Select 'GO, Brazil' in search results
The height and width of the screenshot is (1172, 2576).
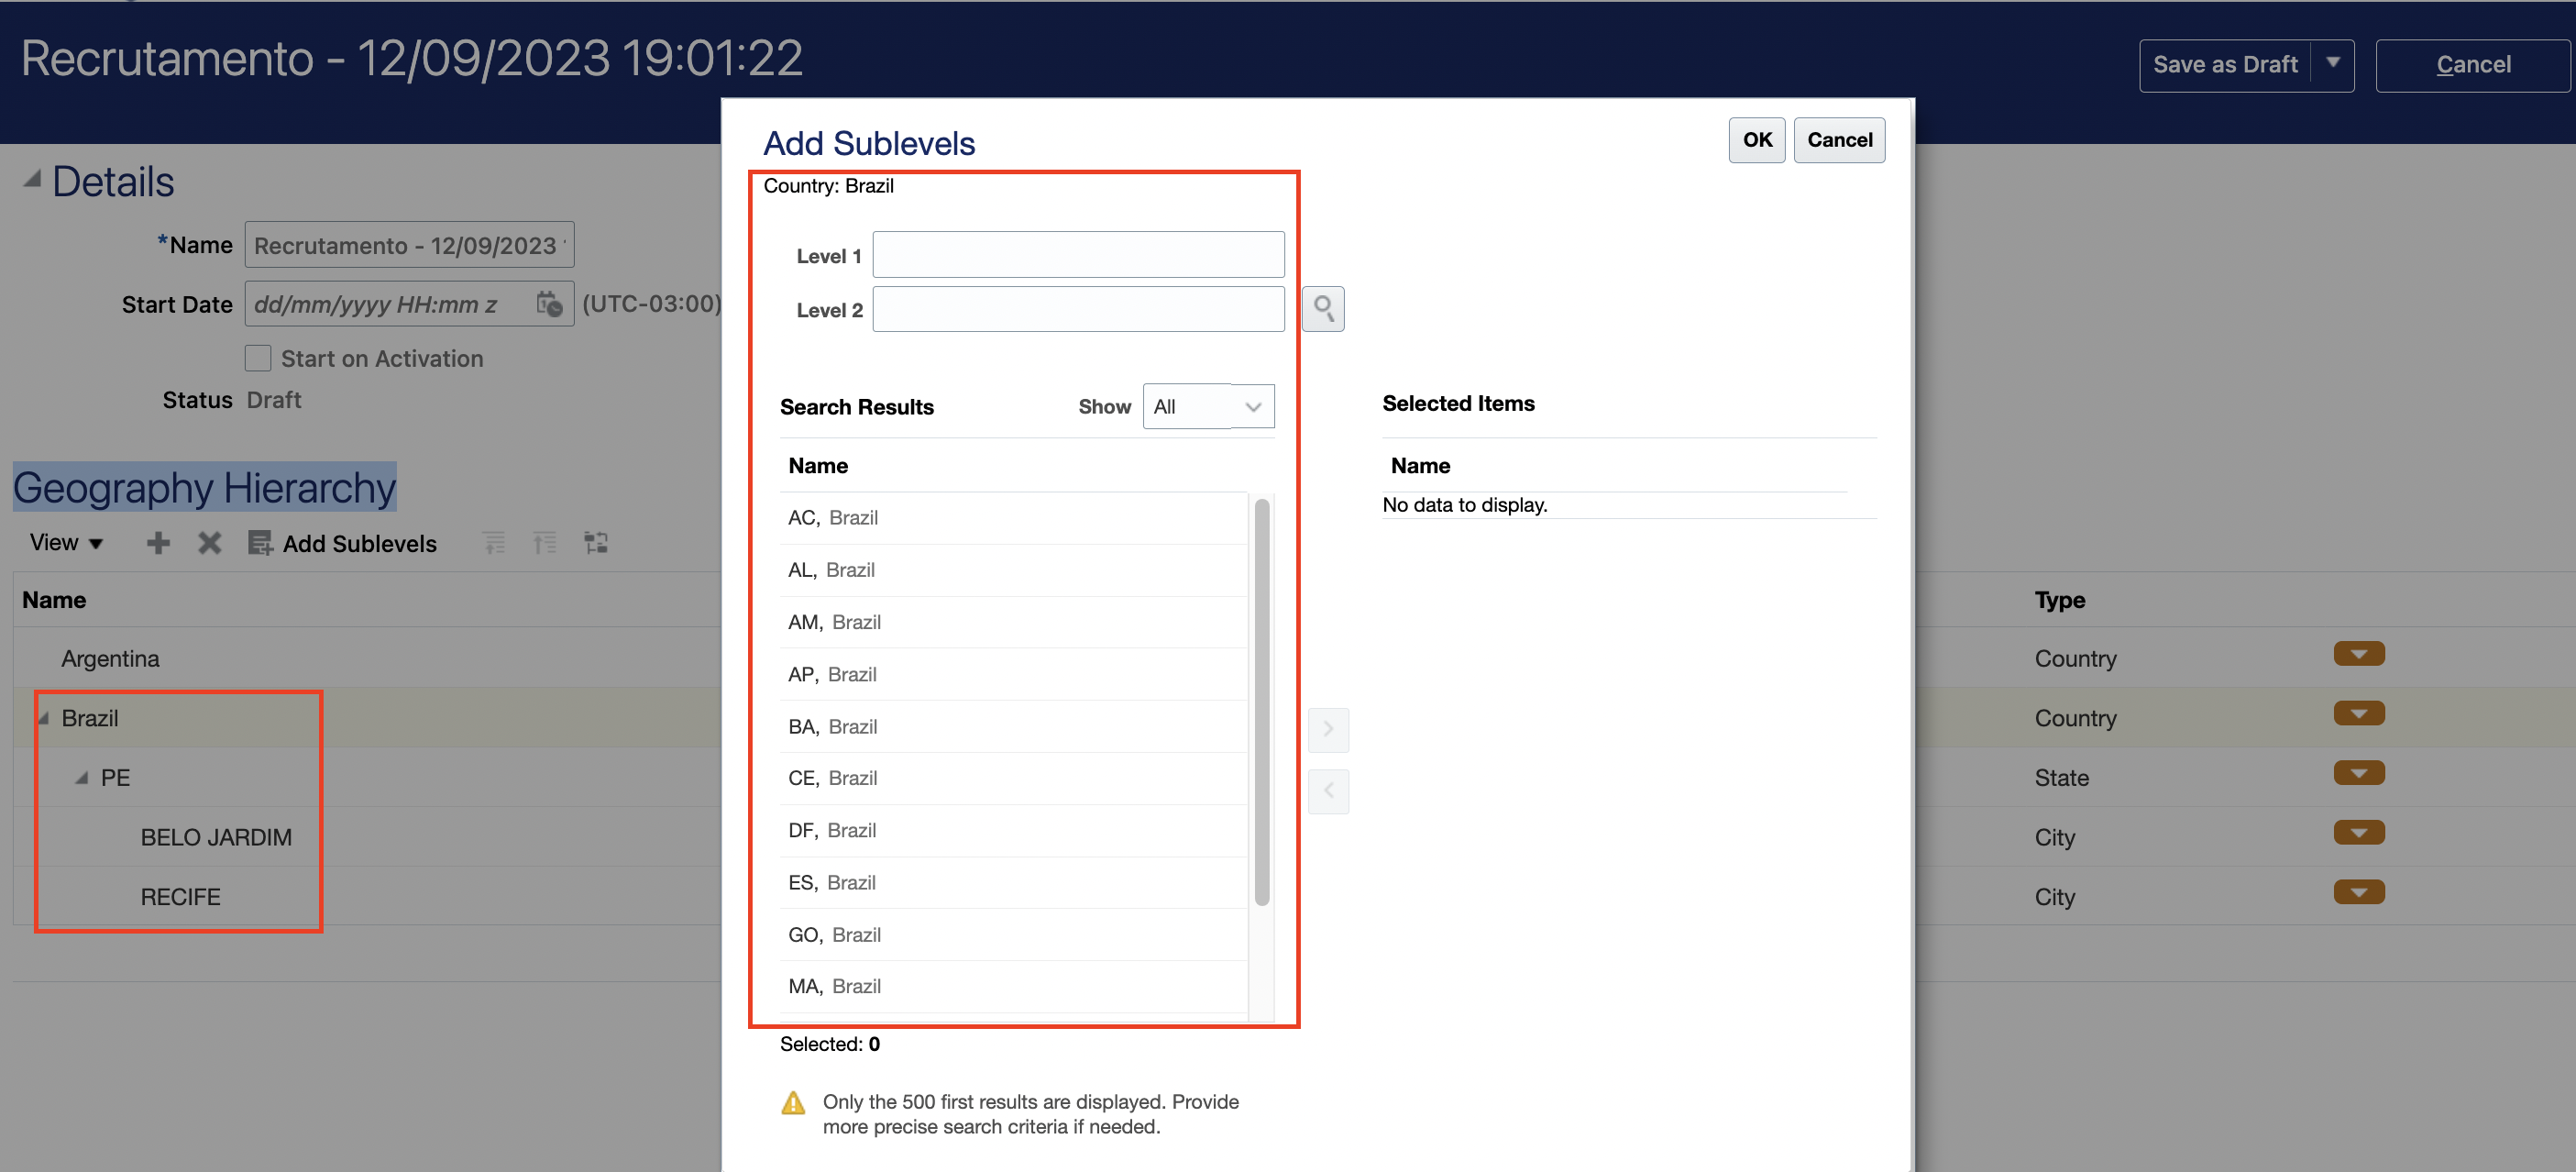[1012, 935]
